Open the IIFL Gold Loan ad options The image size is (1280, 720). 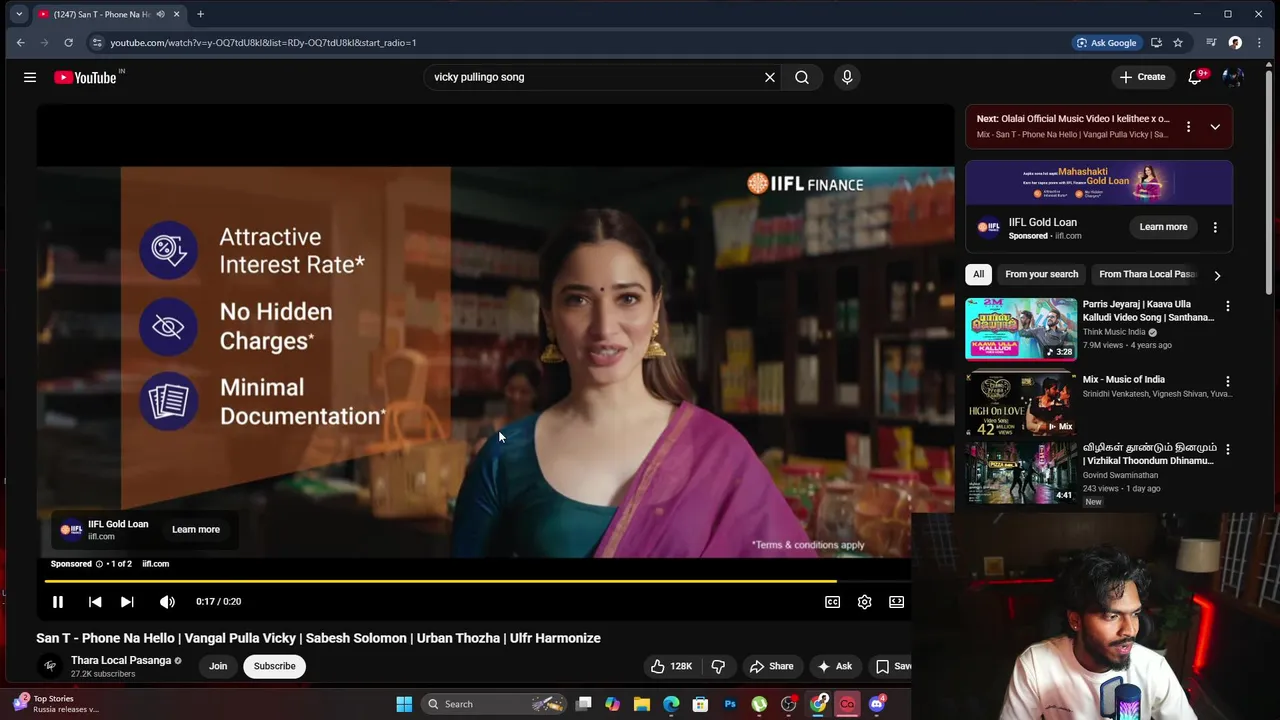(x=1215, y=227)
